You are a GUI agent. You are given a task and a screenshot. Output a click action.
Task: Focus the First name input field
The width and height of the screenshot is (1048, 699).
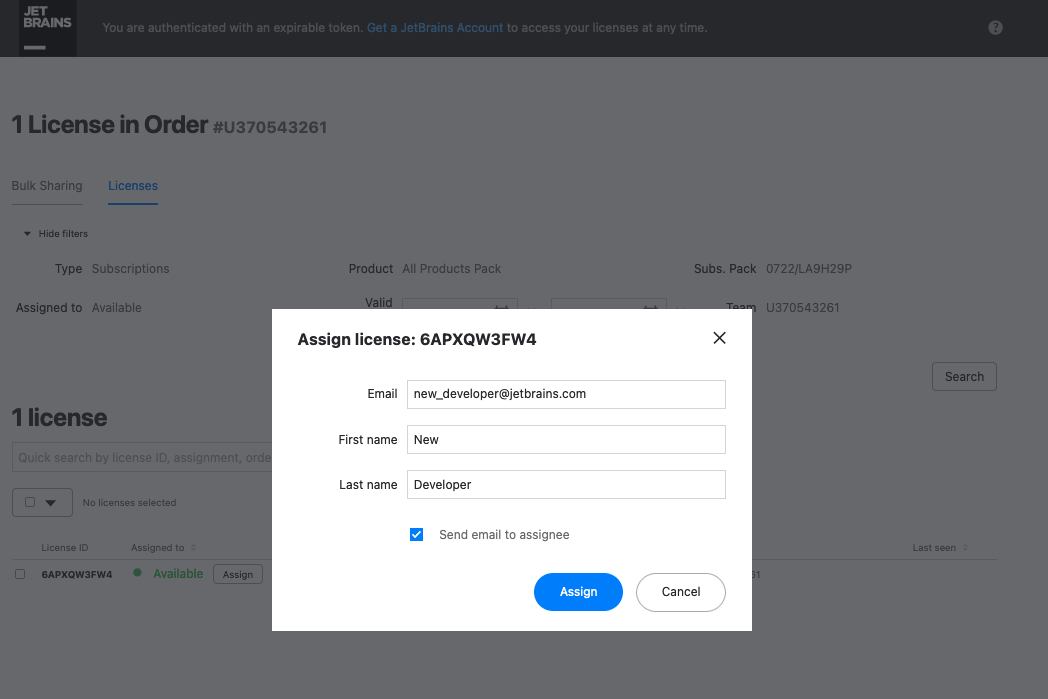(565, 439)
